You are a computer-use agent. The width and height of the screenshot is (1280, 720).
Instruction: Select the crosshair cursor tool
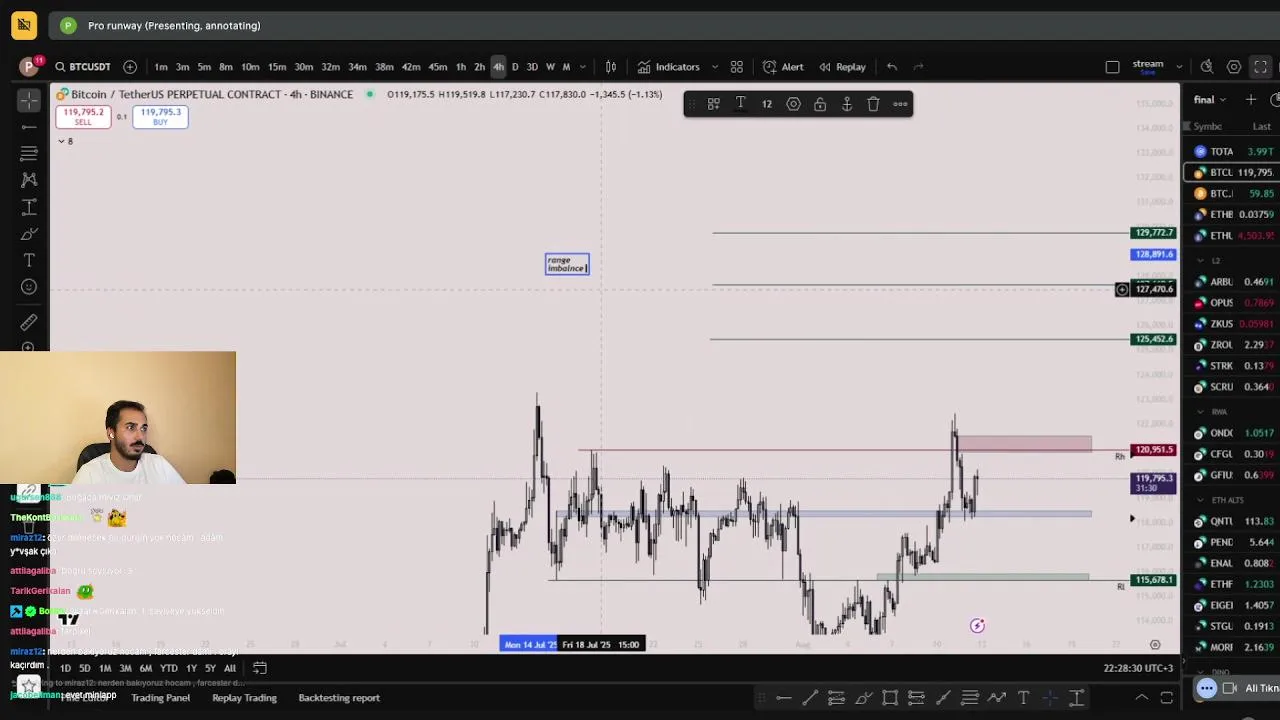tap(29, 100)
